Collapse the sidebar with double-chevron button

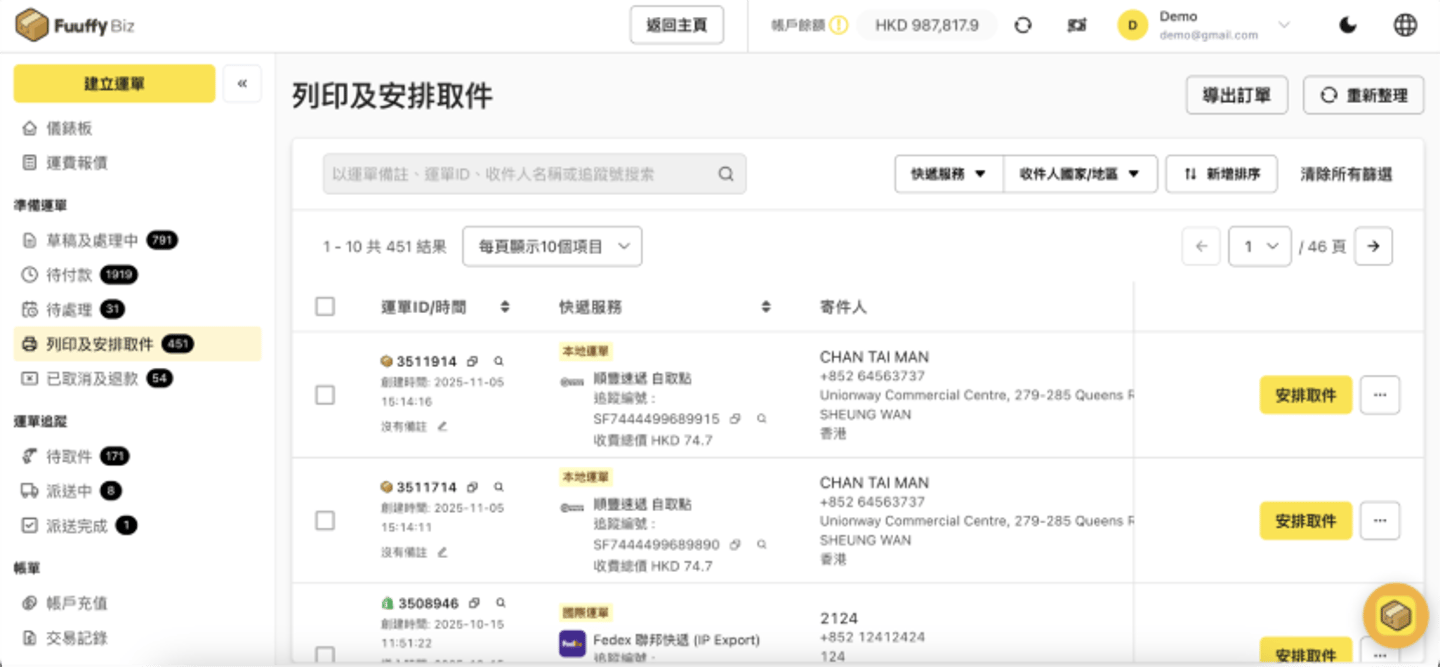click(242, 84)
